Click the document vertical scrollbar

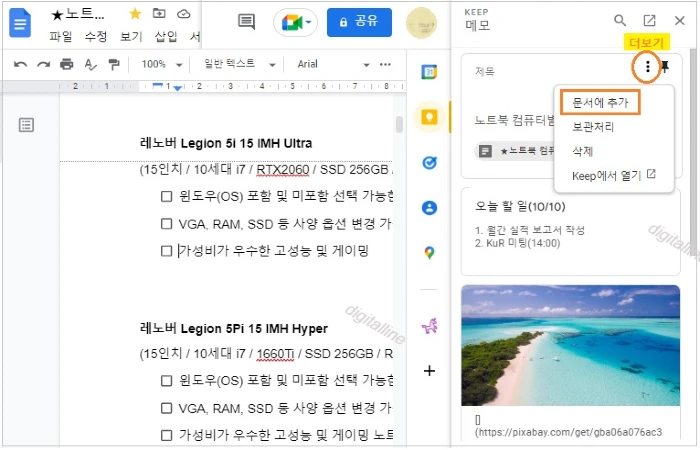399,125
